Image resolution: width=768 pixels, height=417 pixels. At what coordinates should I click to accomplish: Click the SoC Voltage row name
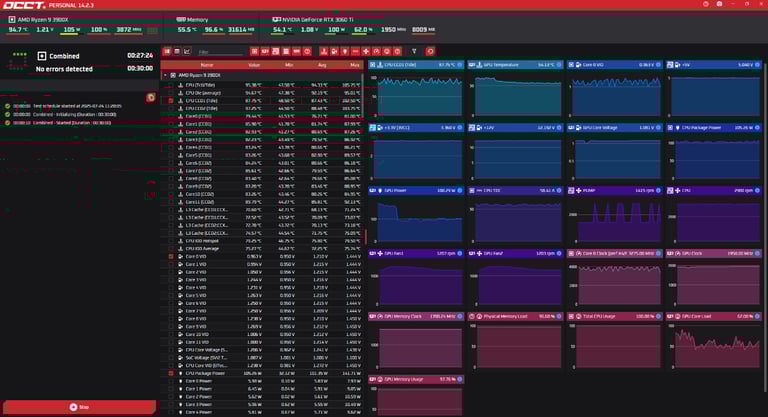206,358
